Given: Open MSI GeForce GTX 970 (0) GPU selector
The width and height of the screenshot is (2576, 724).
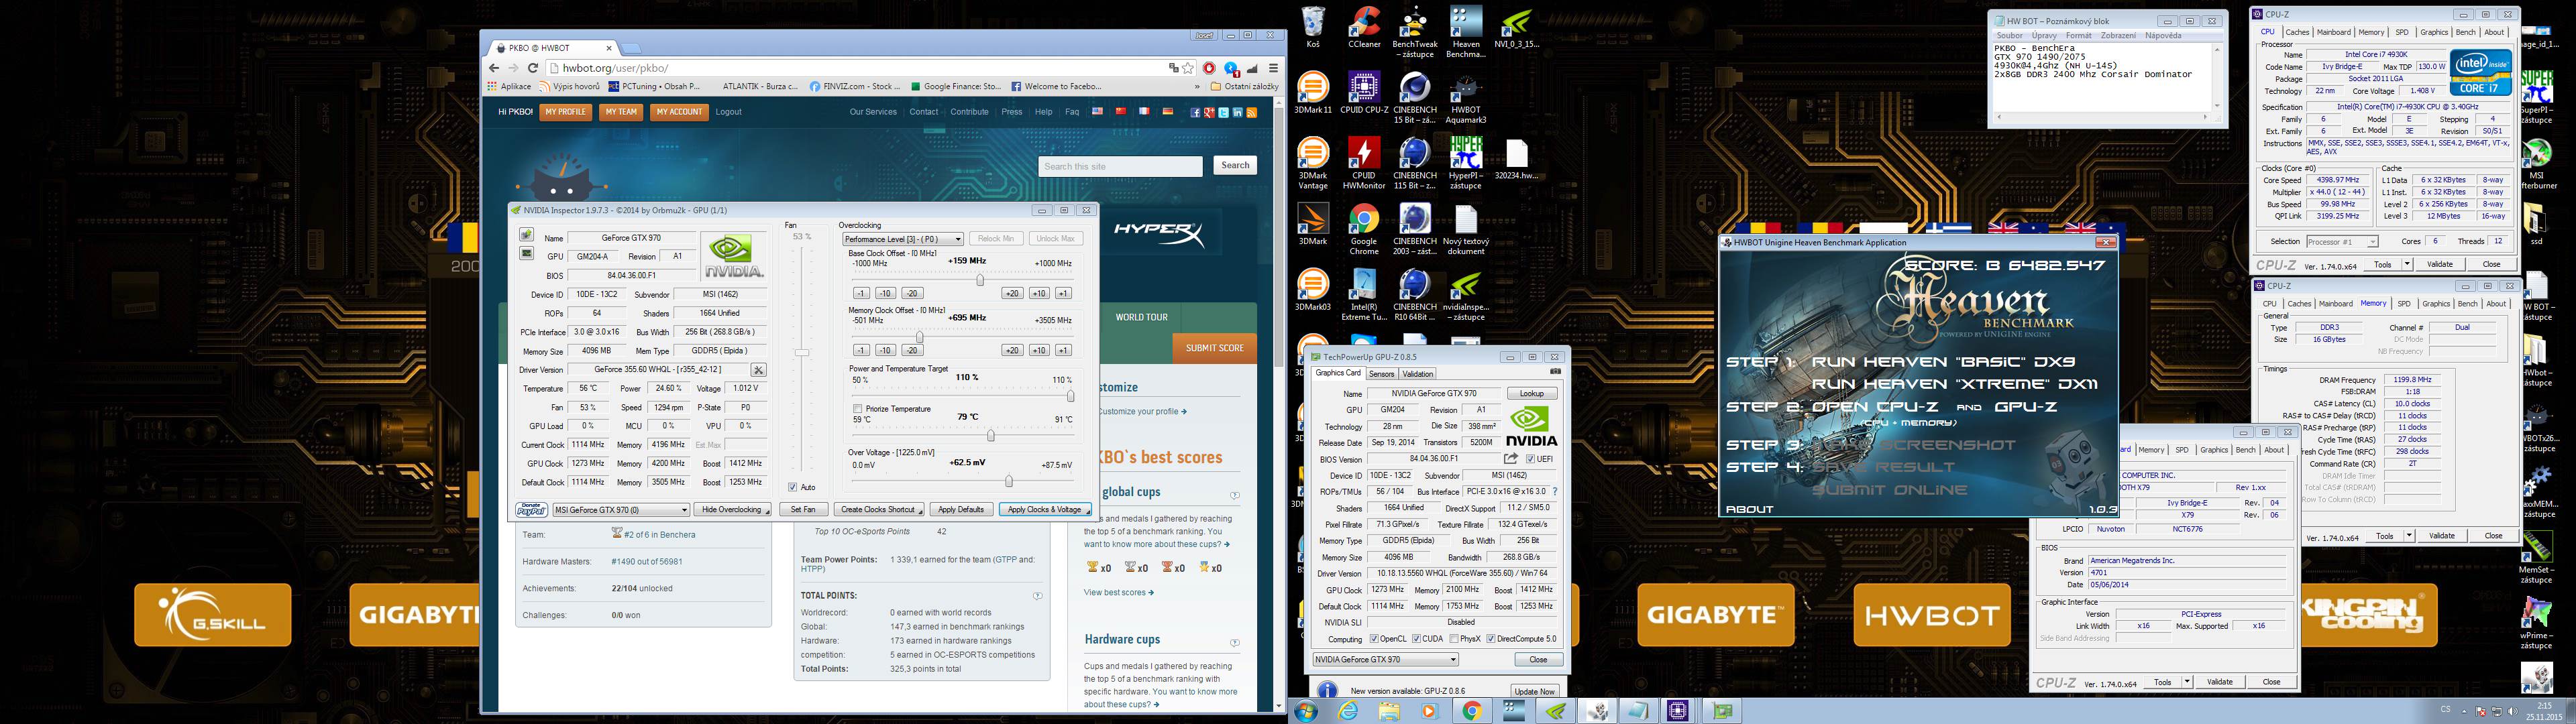Looking at the screenshot, I should click(x=621, y=510).
